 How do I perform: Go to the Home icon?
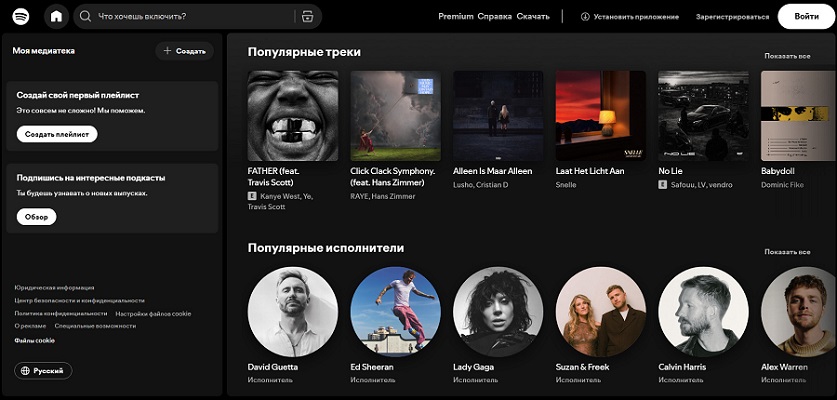(56, 17)
